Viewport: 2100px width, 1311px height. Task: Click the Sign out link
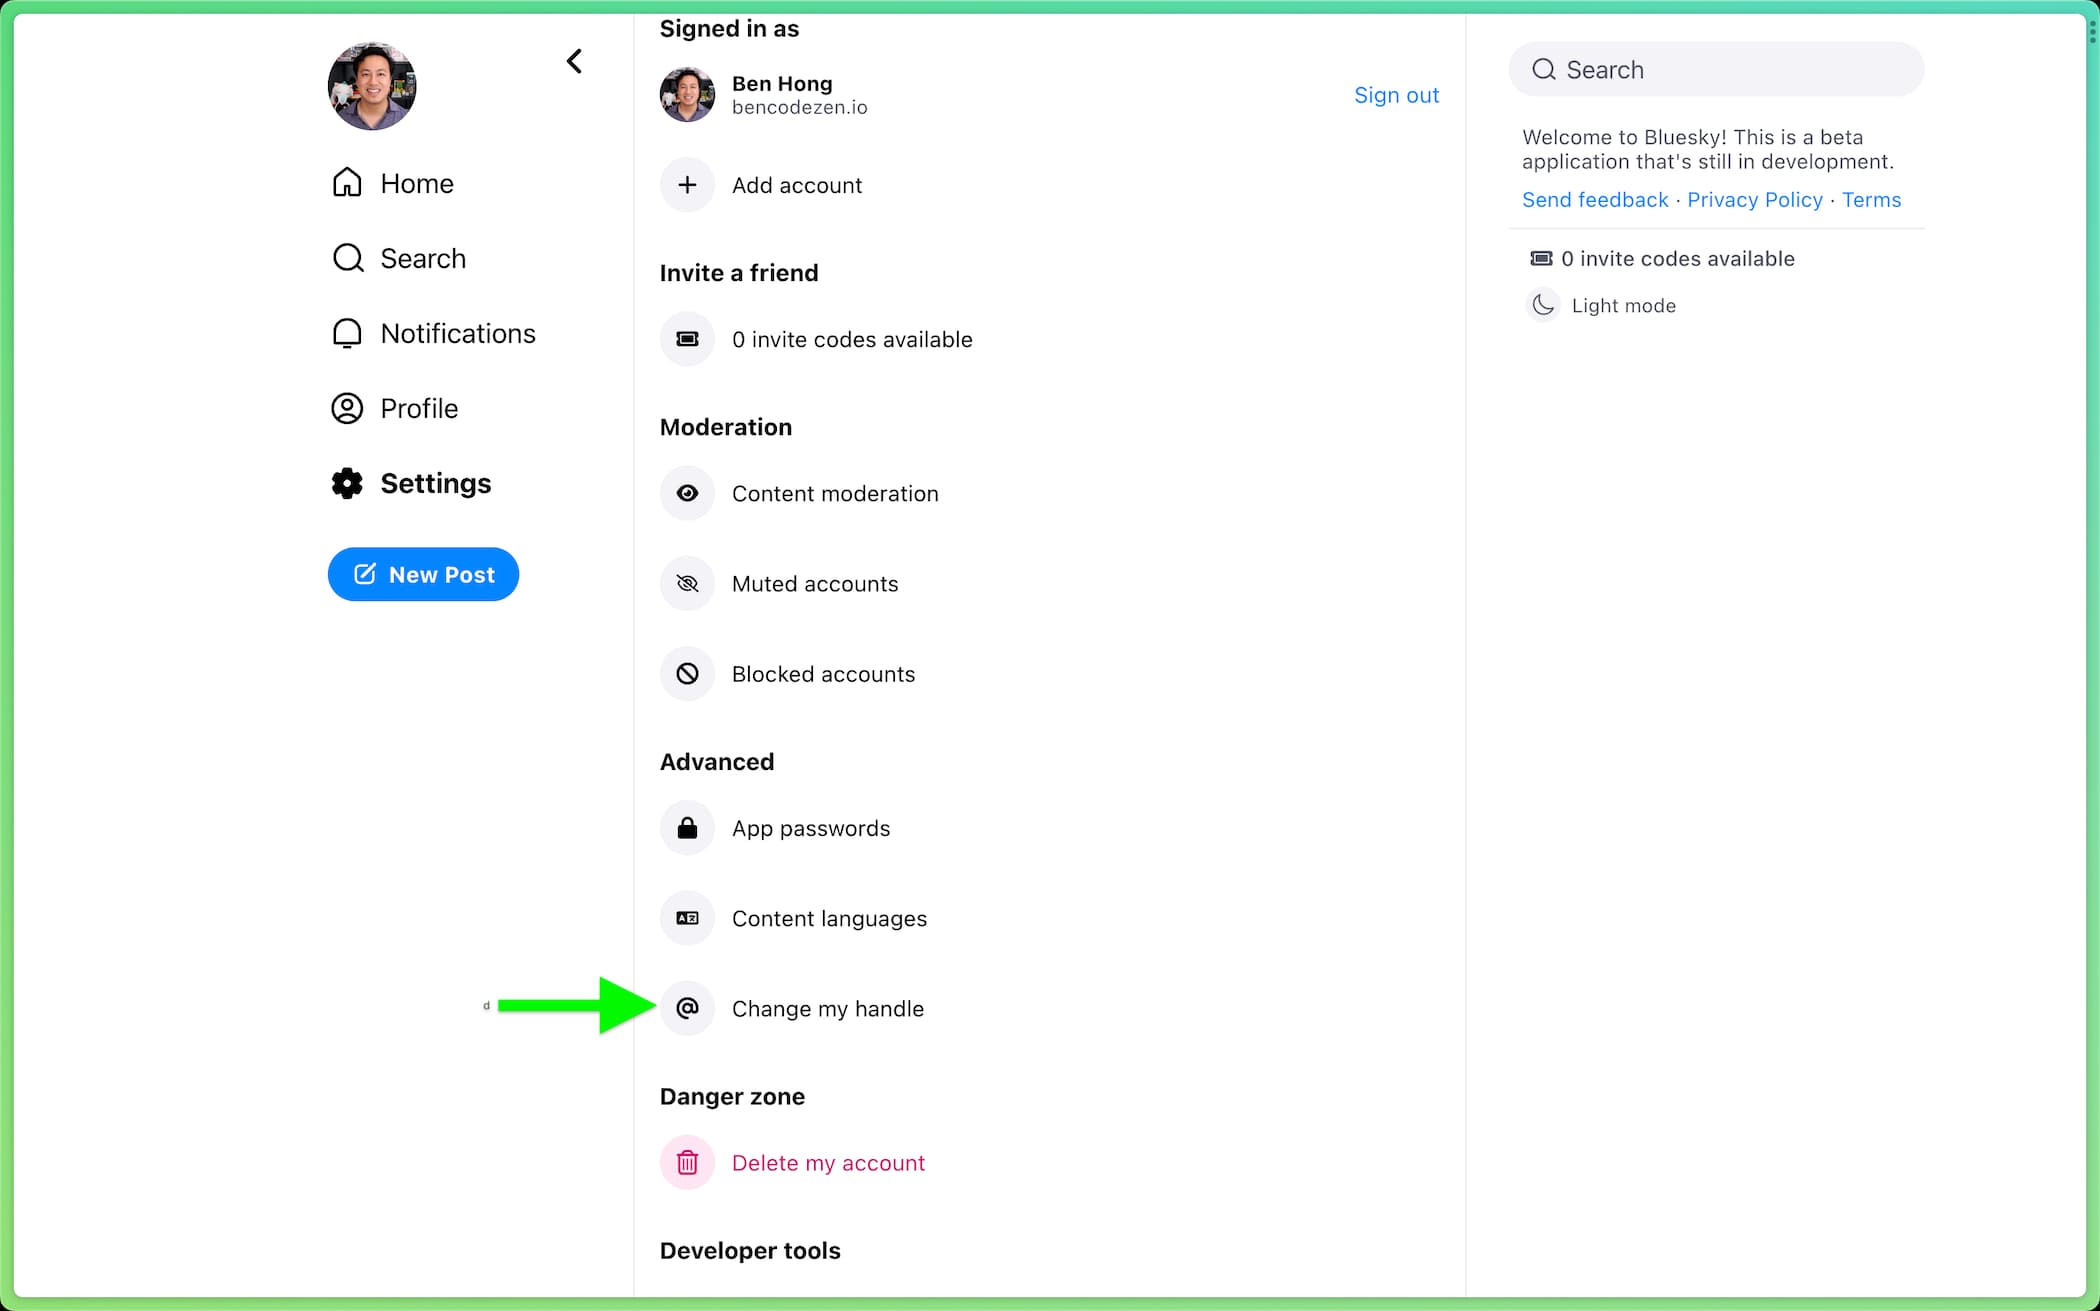1396,95
